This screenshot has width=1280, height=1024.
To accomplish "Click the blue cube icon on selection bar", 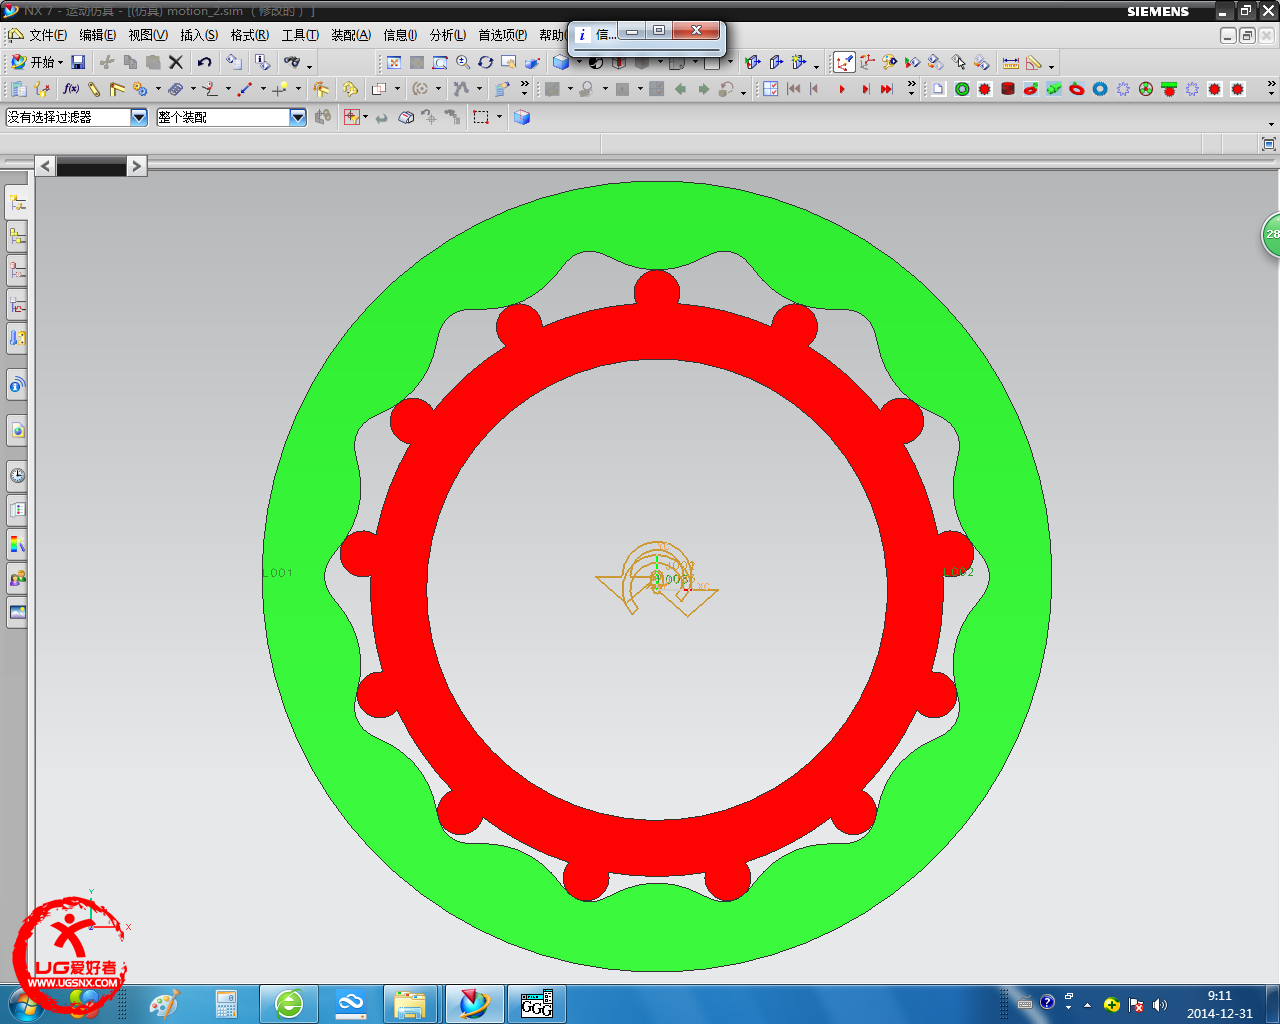I will coord(522,117).
